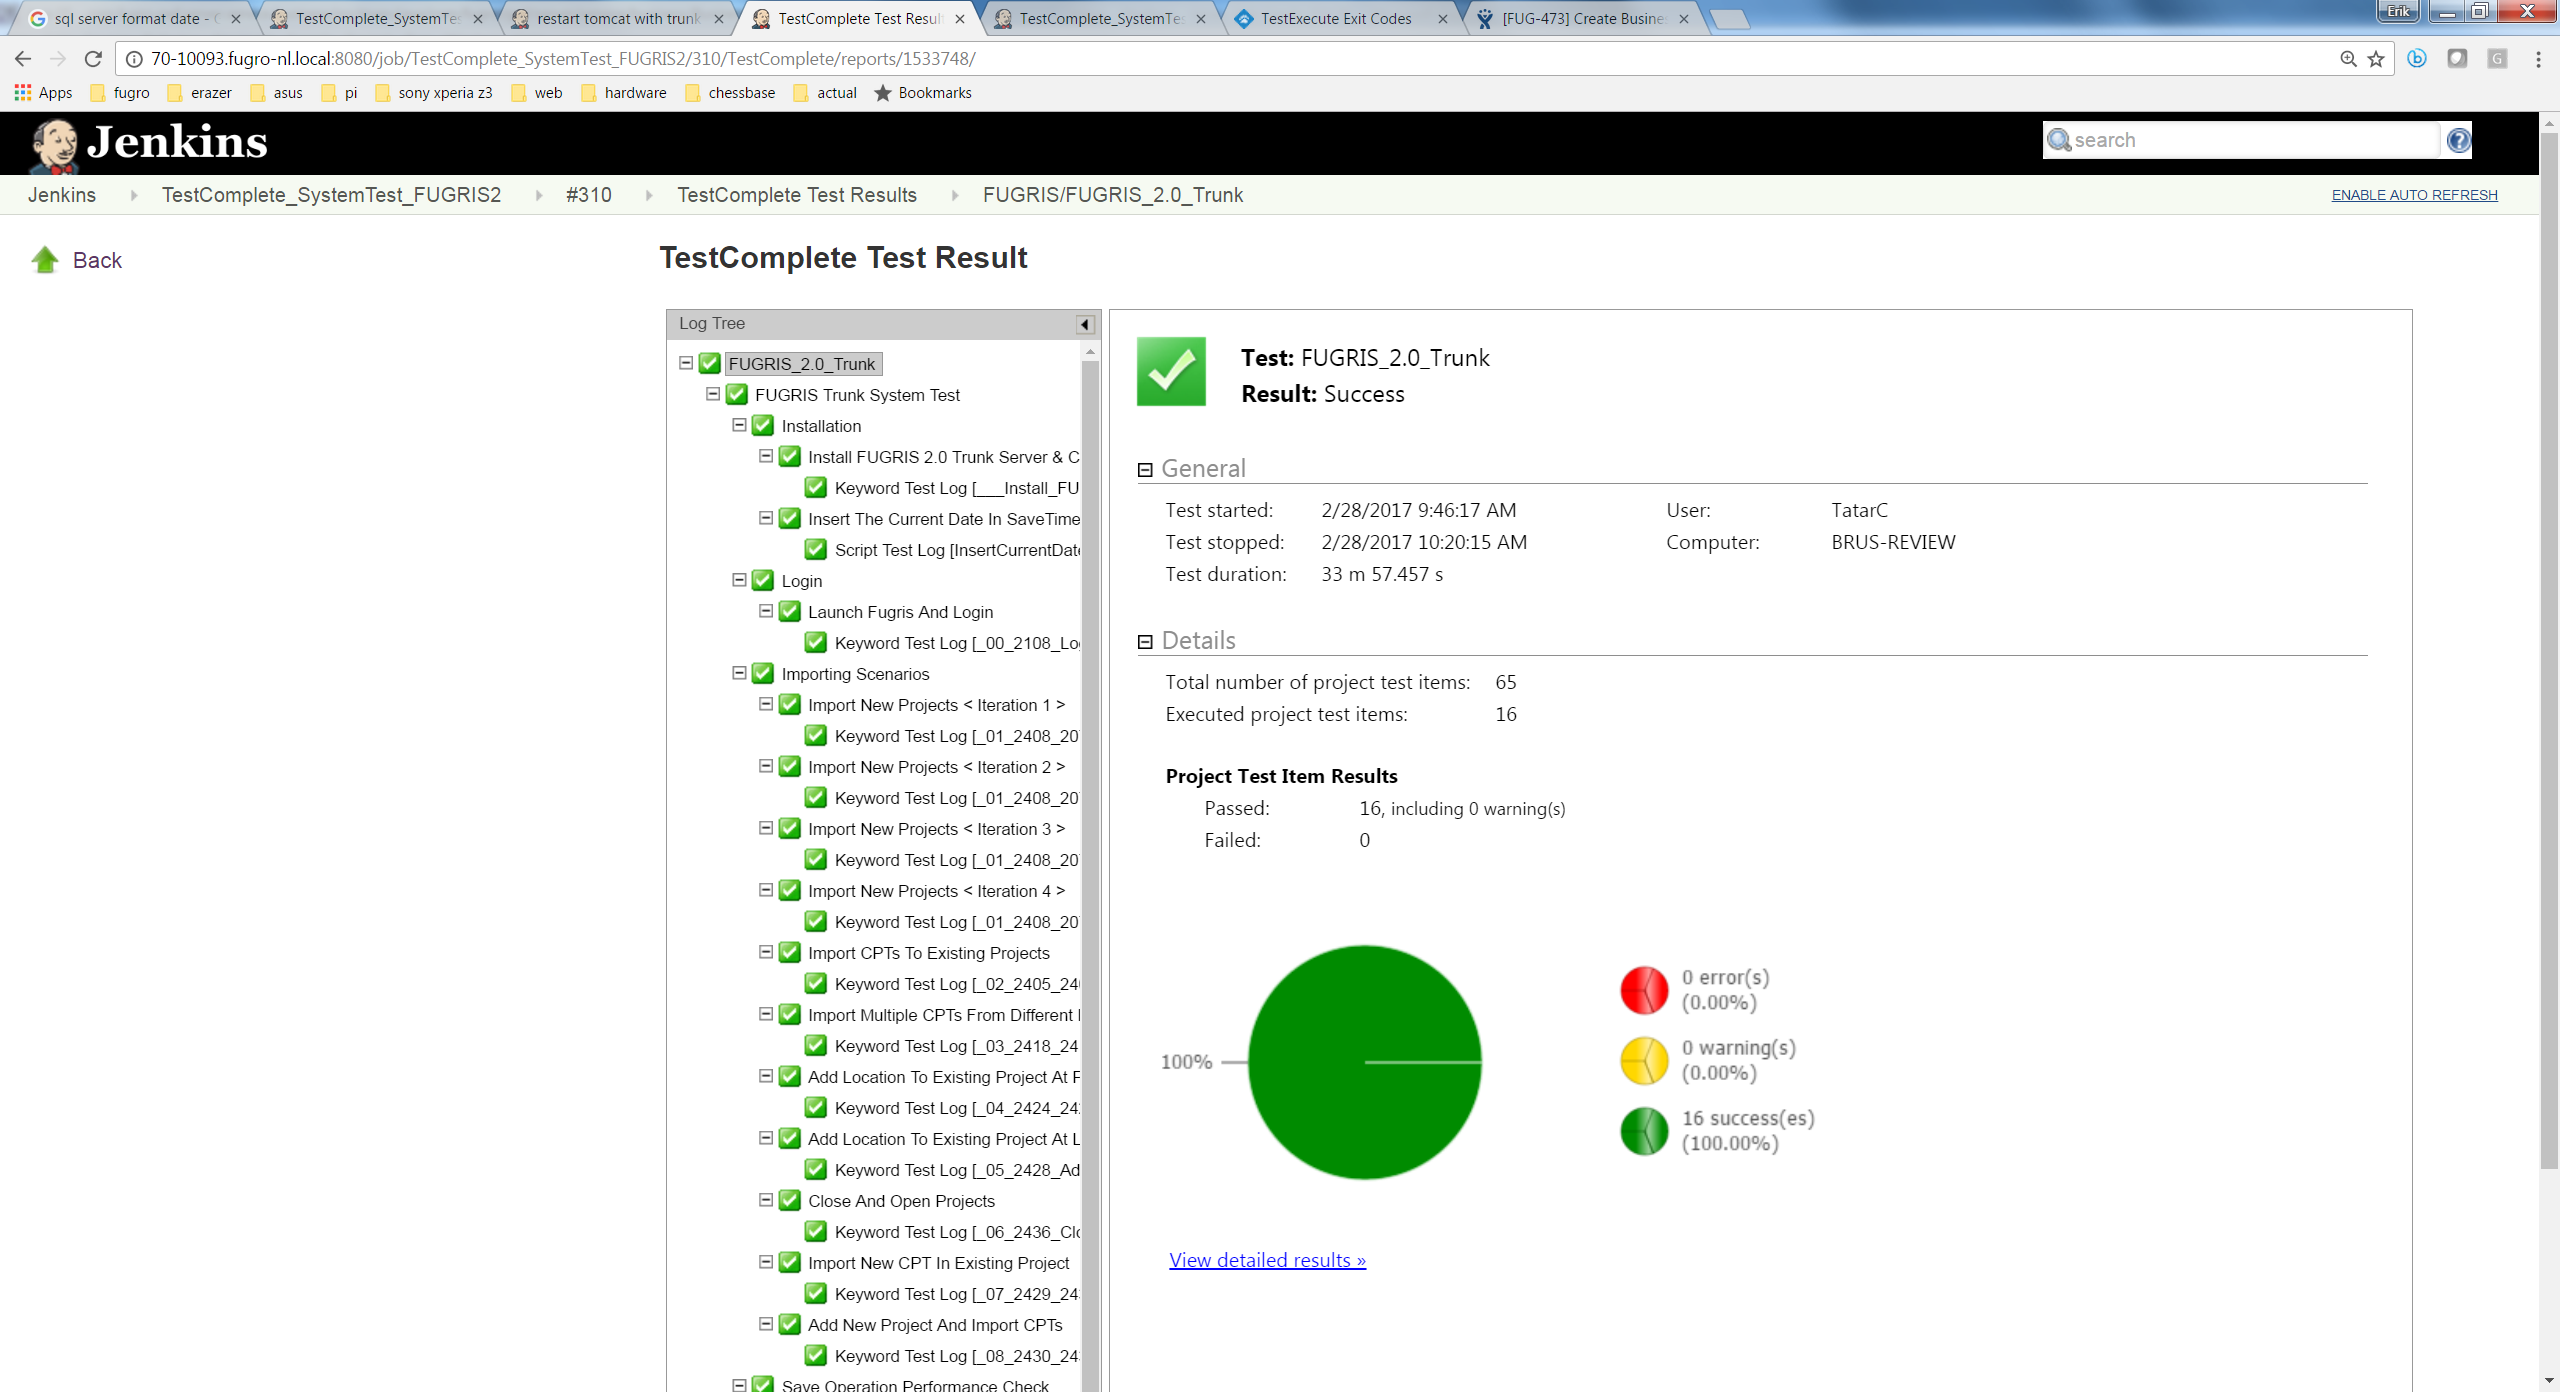Click the Jenkins search input field
Viewport: 2560px width, 1392px height.
2250,141
